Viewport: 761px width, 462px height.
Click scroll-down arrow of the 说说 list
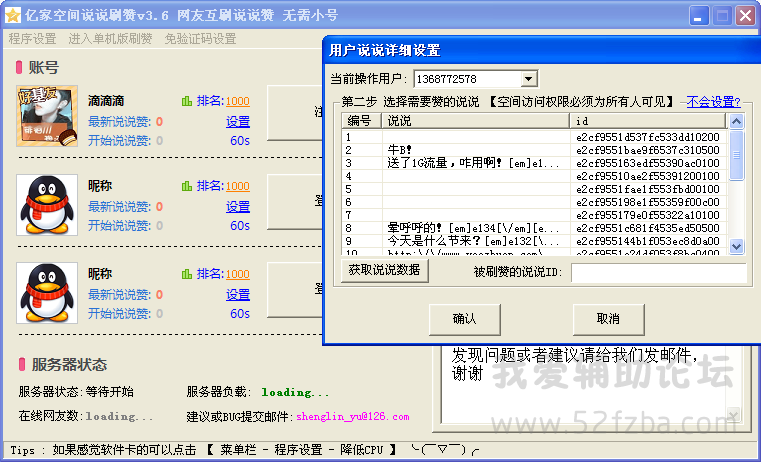(736, 247)
